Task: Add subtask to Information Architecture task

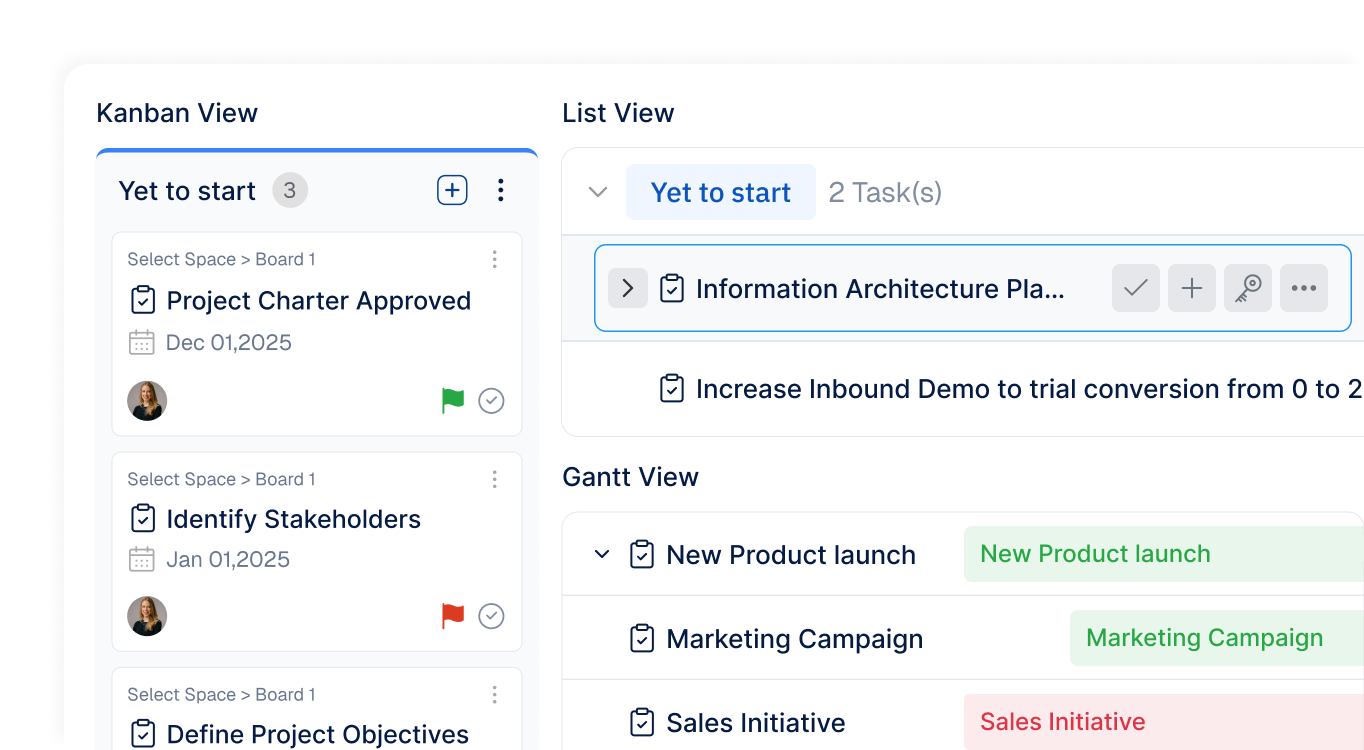Action: [1192, 288]
